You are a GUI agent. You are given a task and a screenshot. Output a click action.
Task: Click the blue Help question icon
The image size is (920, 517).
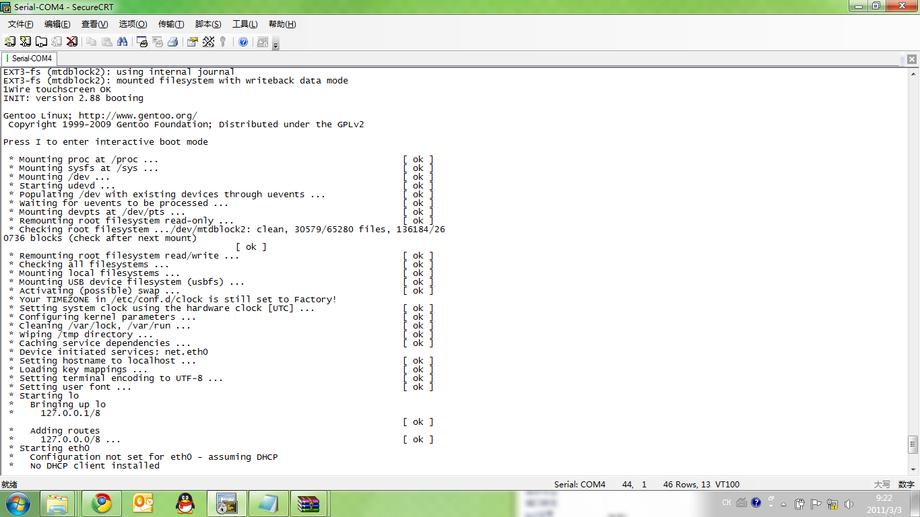(243, 42)
